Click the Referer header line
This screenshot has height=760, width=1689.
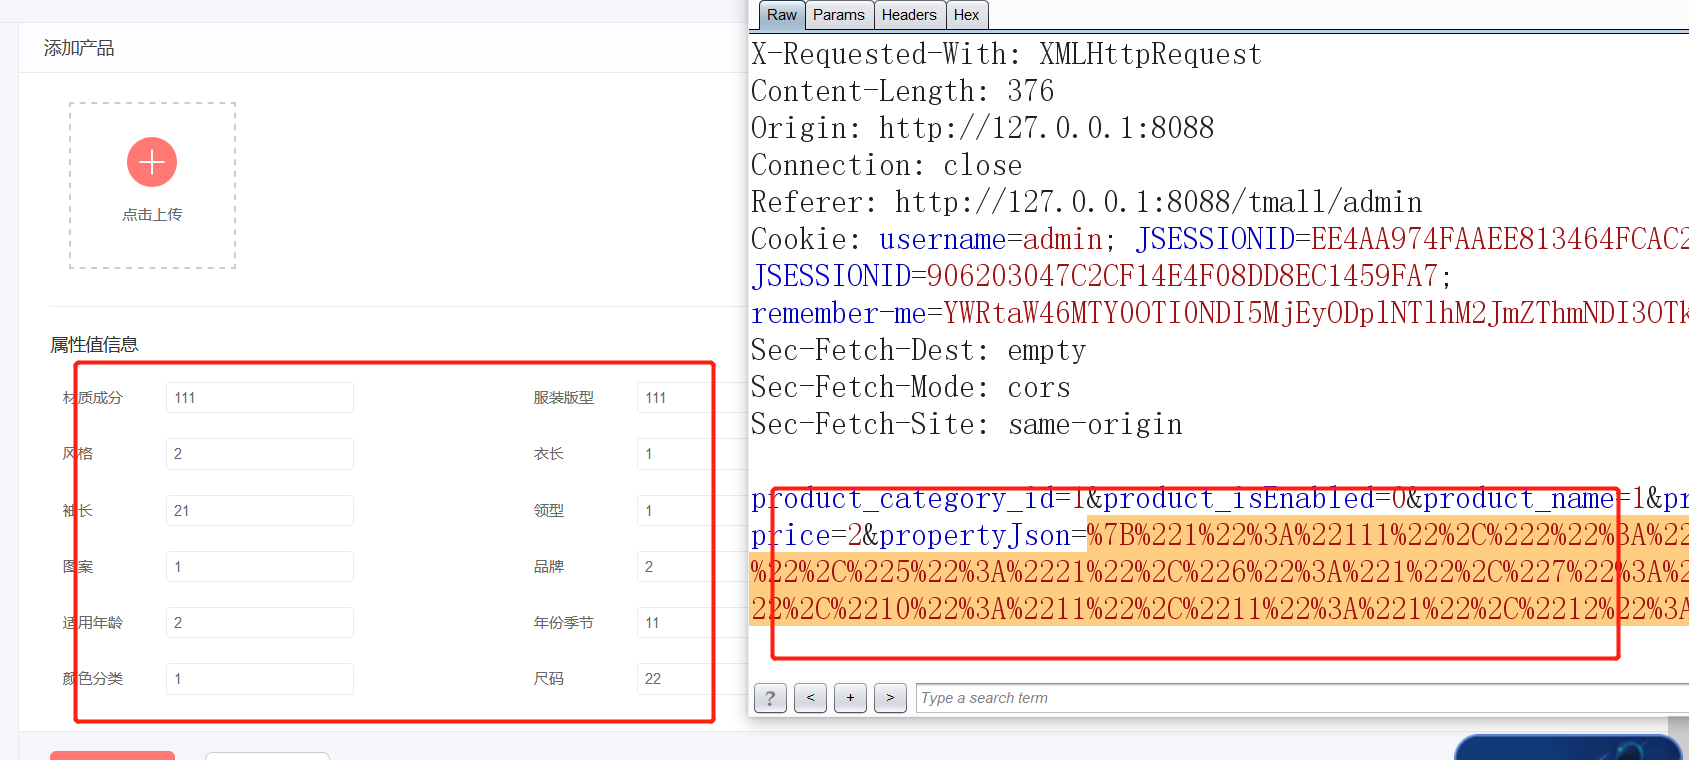click(x=1086, y=202)
